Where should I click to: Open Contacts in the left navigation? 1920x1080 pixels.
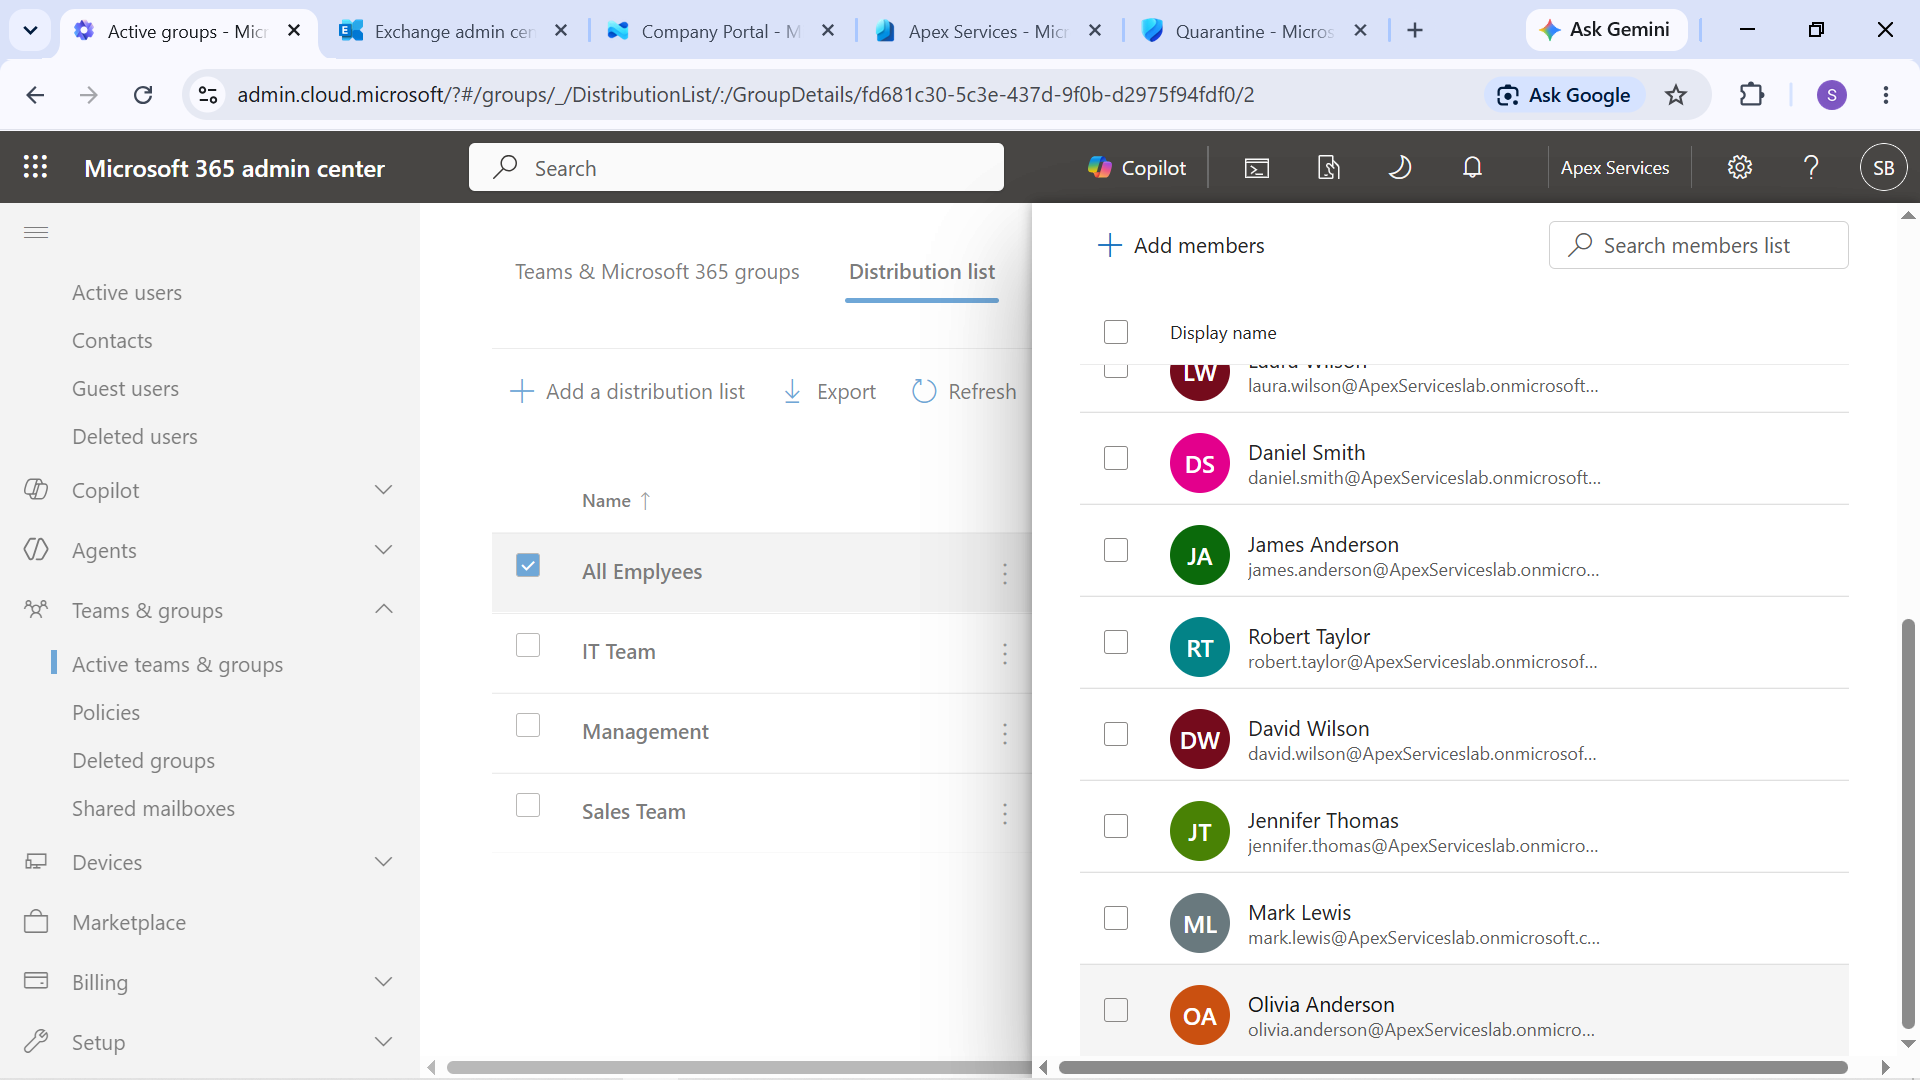coord(112,341)
